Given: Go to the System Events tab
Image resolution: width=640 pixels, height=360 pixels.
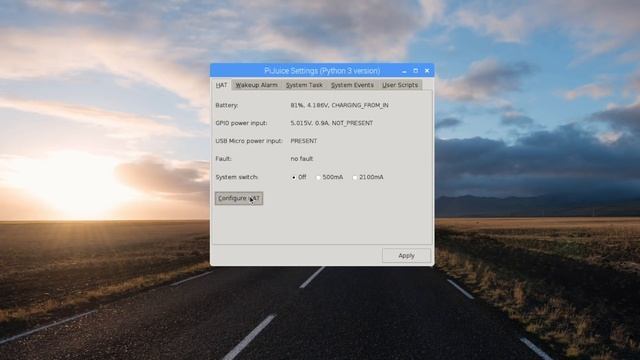Looking at the screenshot, I should 352,85.
